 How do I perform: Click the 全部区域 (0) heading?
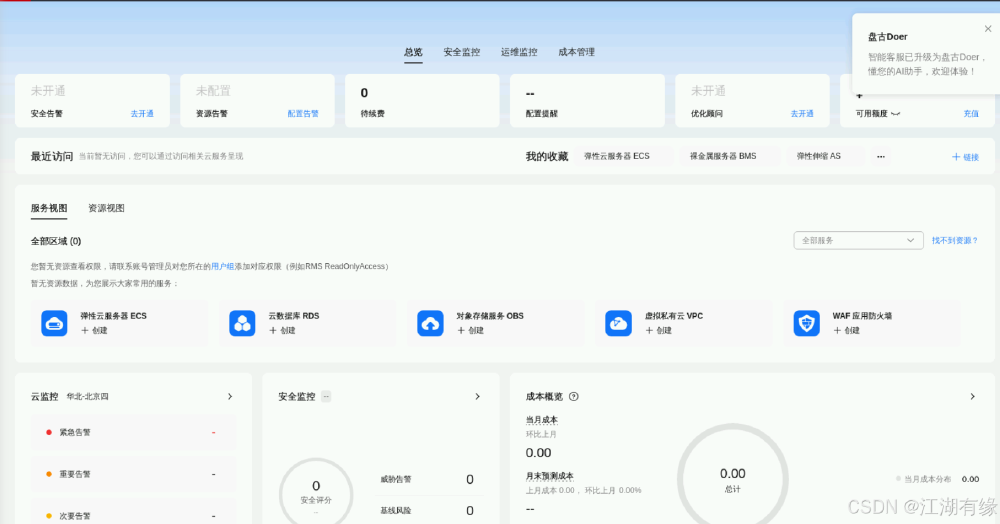tap(56, 241)
